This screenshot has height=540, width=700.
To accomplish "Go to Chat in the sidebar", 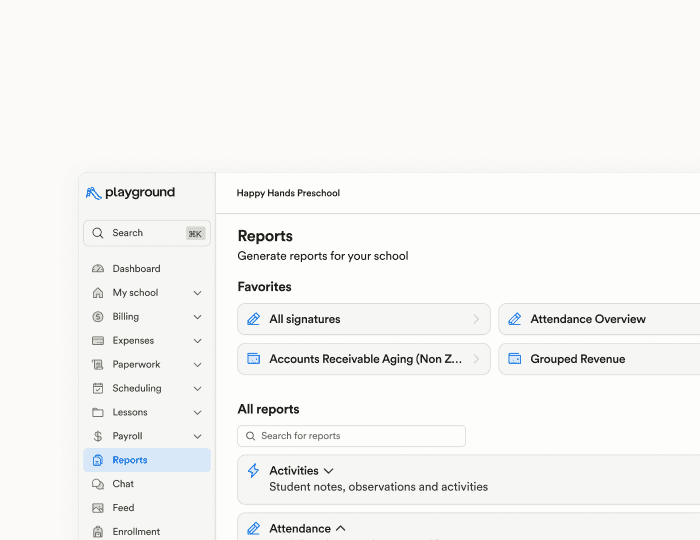I will pos(147,484).
